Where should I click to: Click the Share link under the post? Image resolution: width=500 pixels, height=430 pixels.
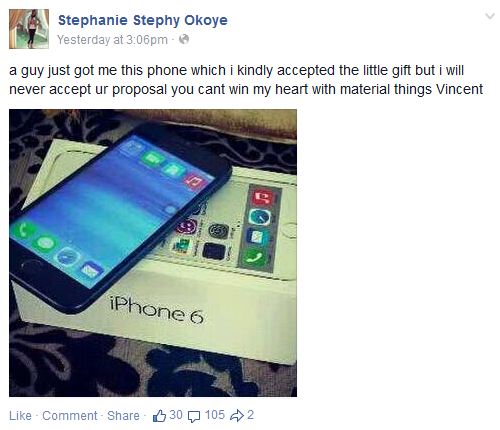click(x=123, y=416)
